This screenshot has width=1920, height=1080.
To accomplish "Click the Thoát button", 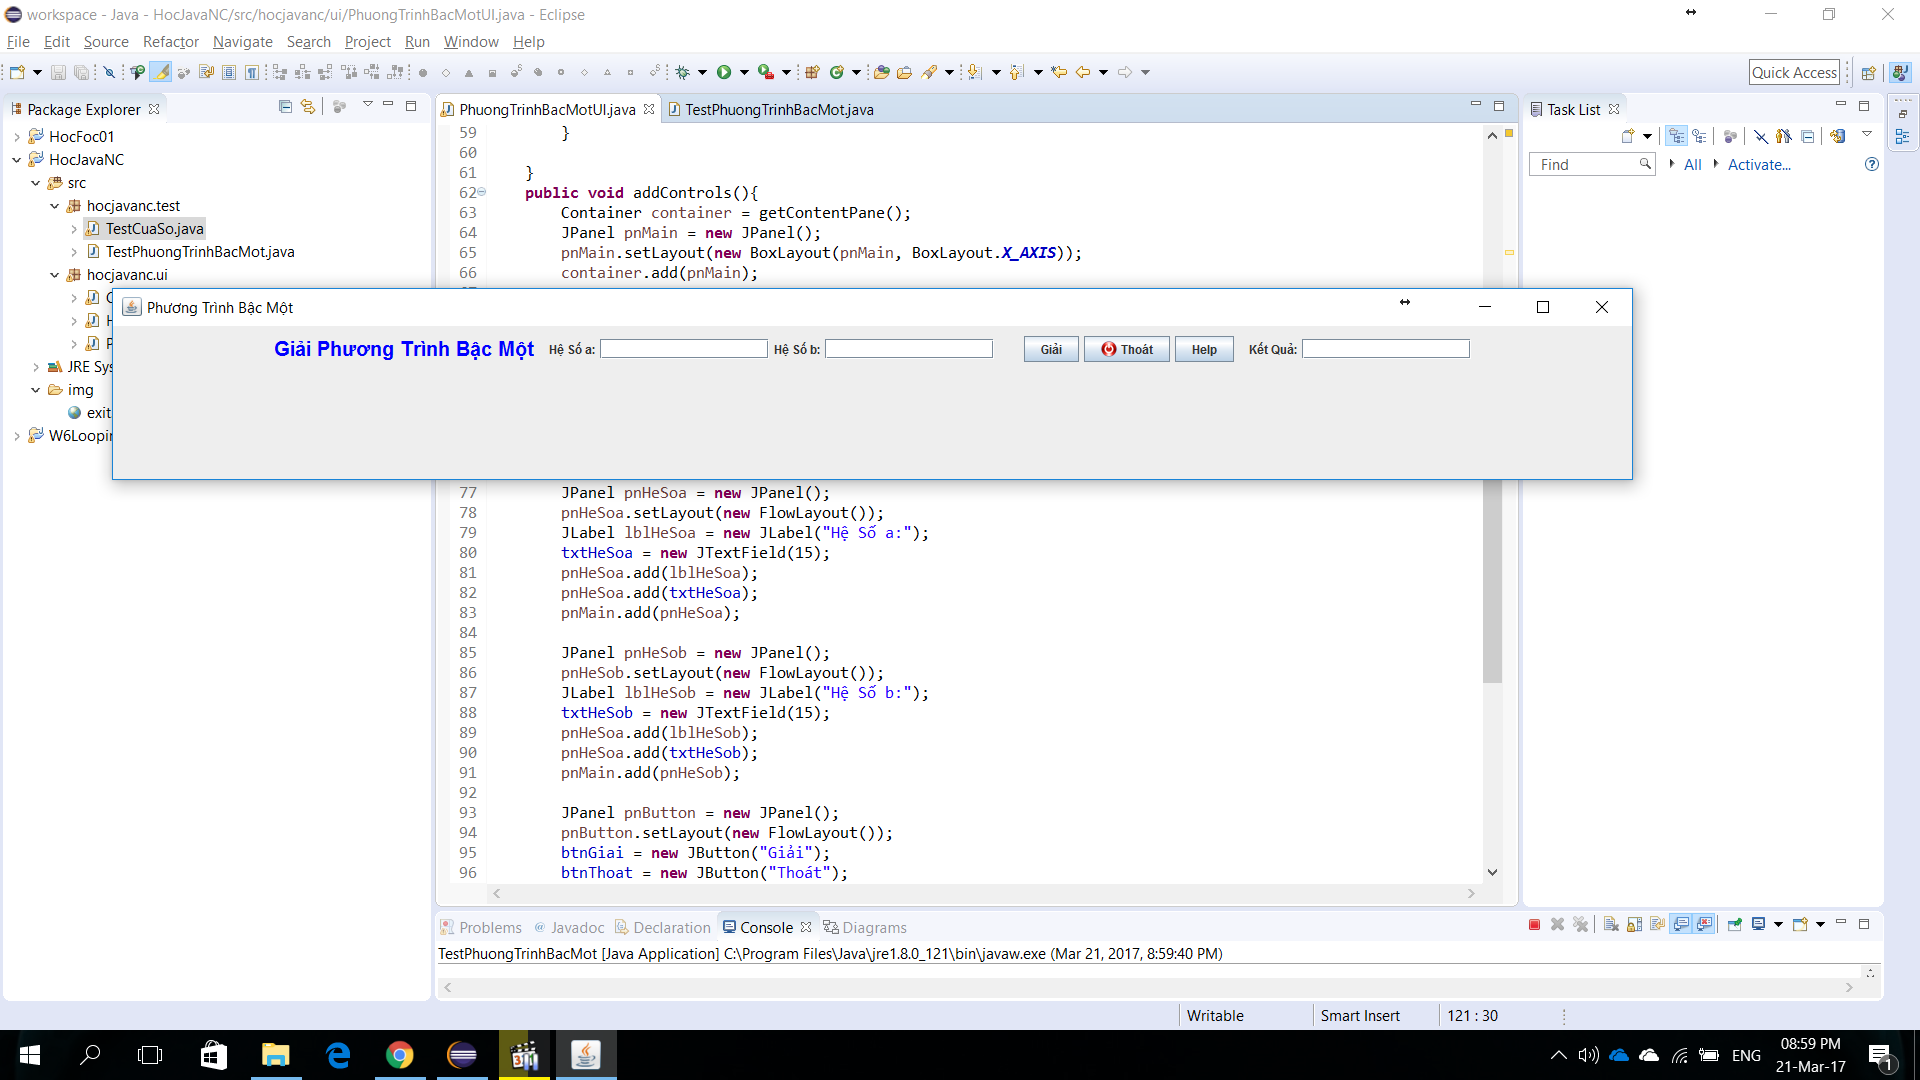I will point(1126,349).
